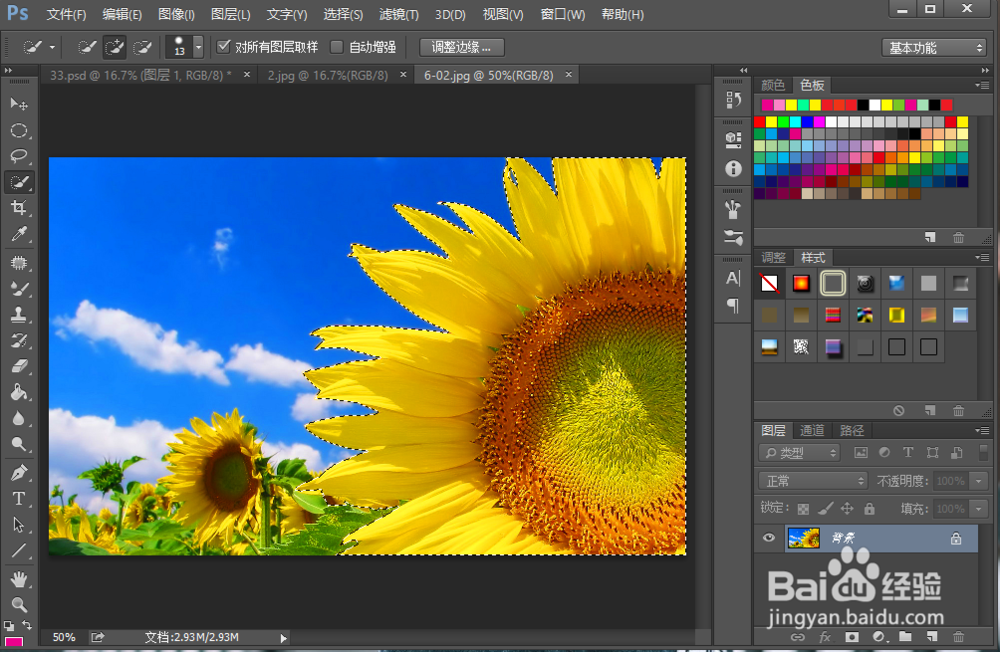Open the layer filter type dropdown

click(800, 453)
